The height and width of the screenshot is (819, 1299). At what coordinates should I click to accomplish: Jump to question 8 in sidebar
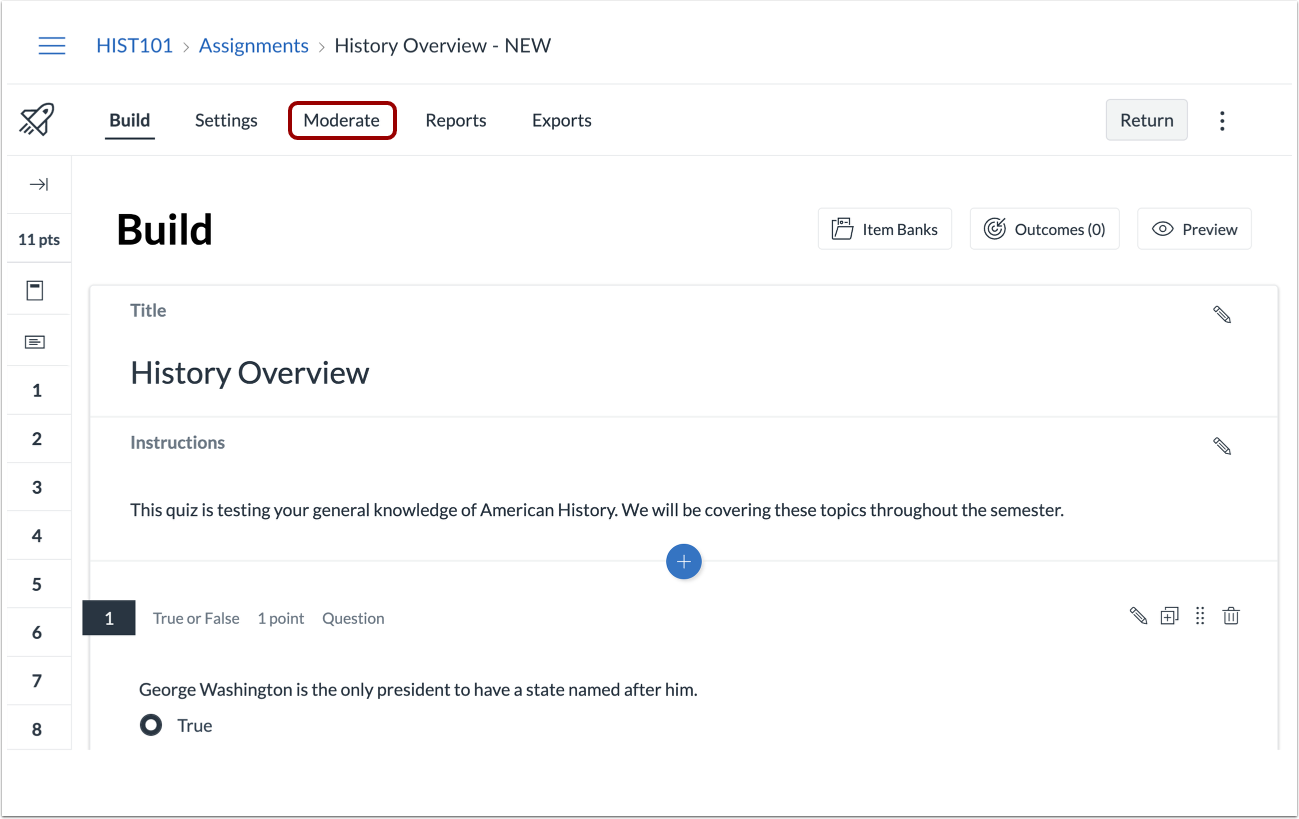[x=37, y=729]
